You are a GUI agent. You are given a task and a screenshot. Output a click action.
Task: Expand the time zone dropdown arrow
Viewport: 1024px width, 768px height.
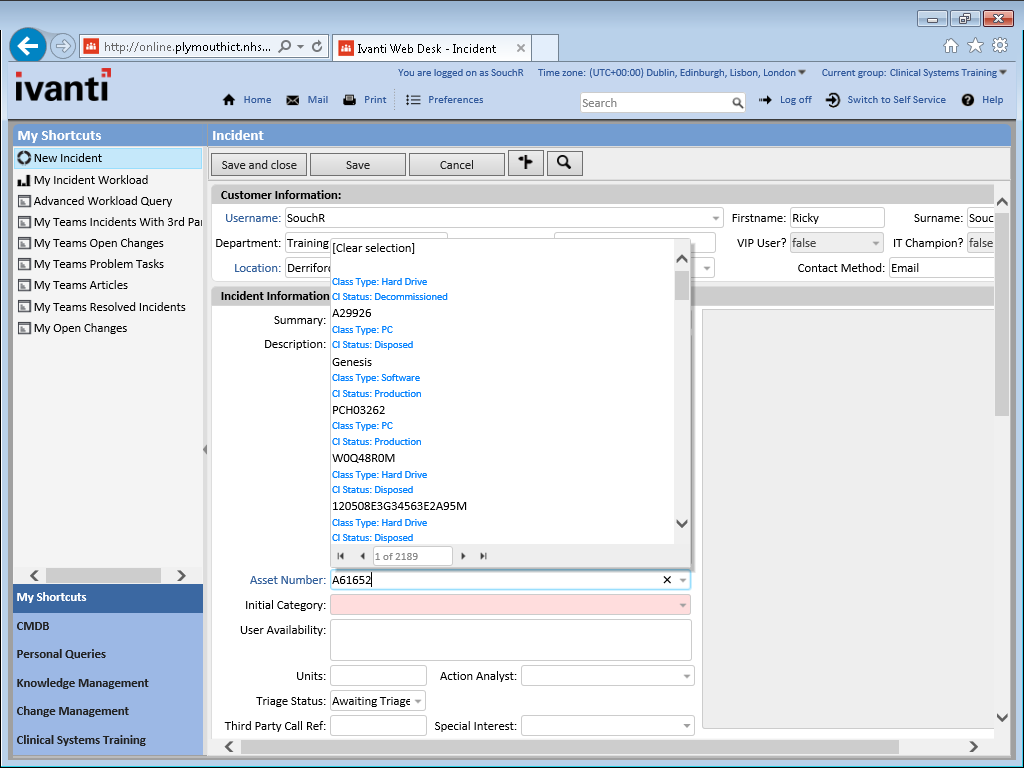click(802, 72)
